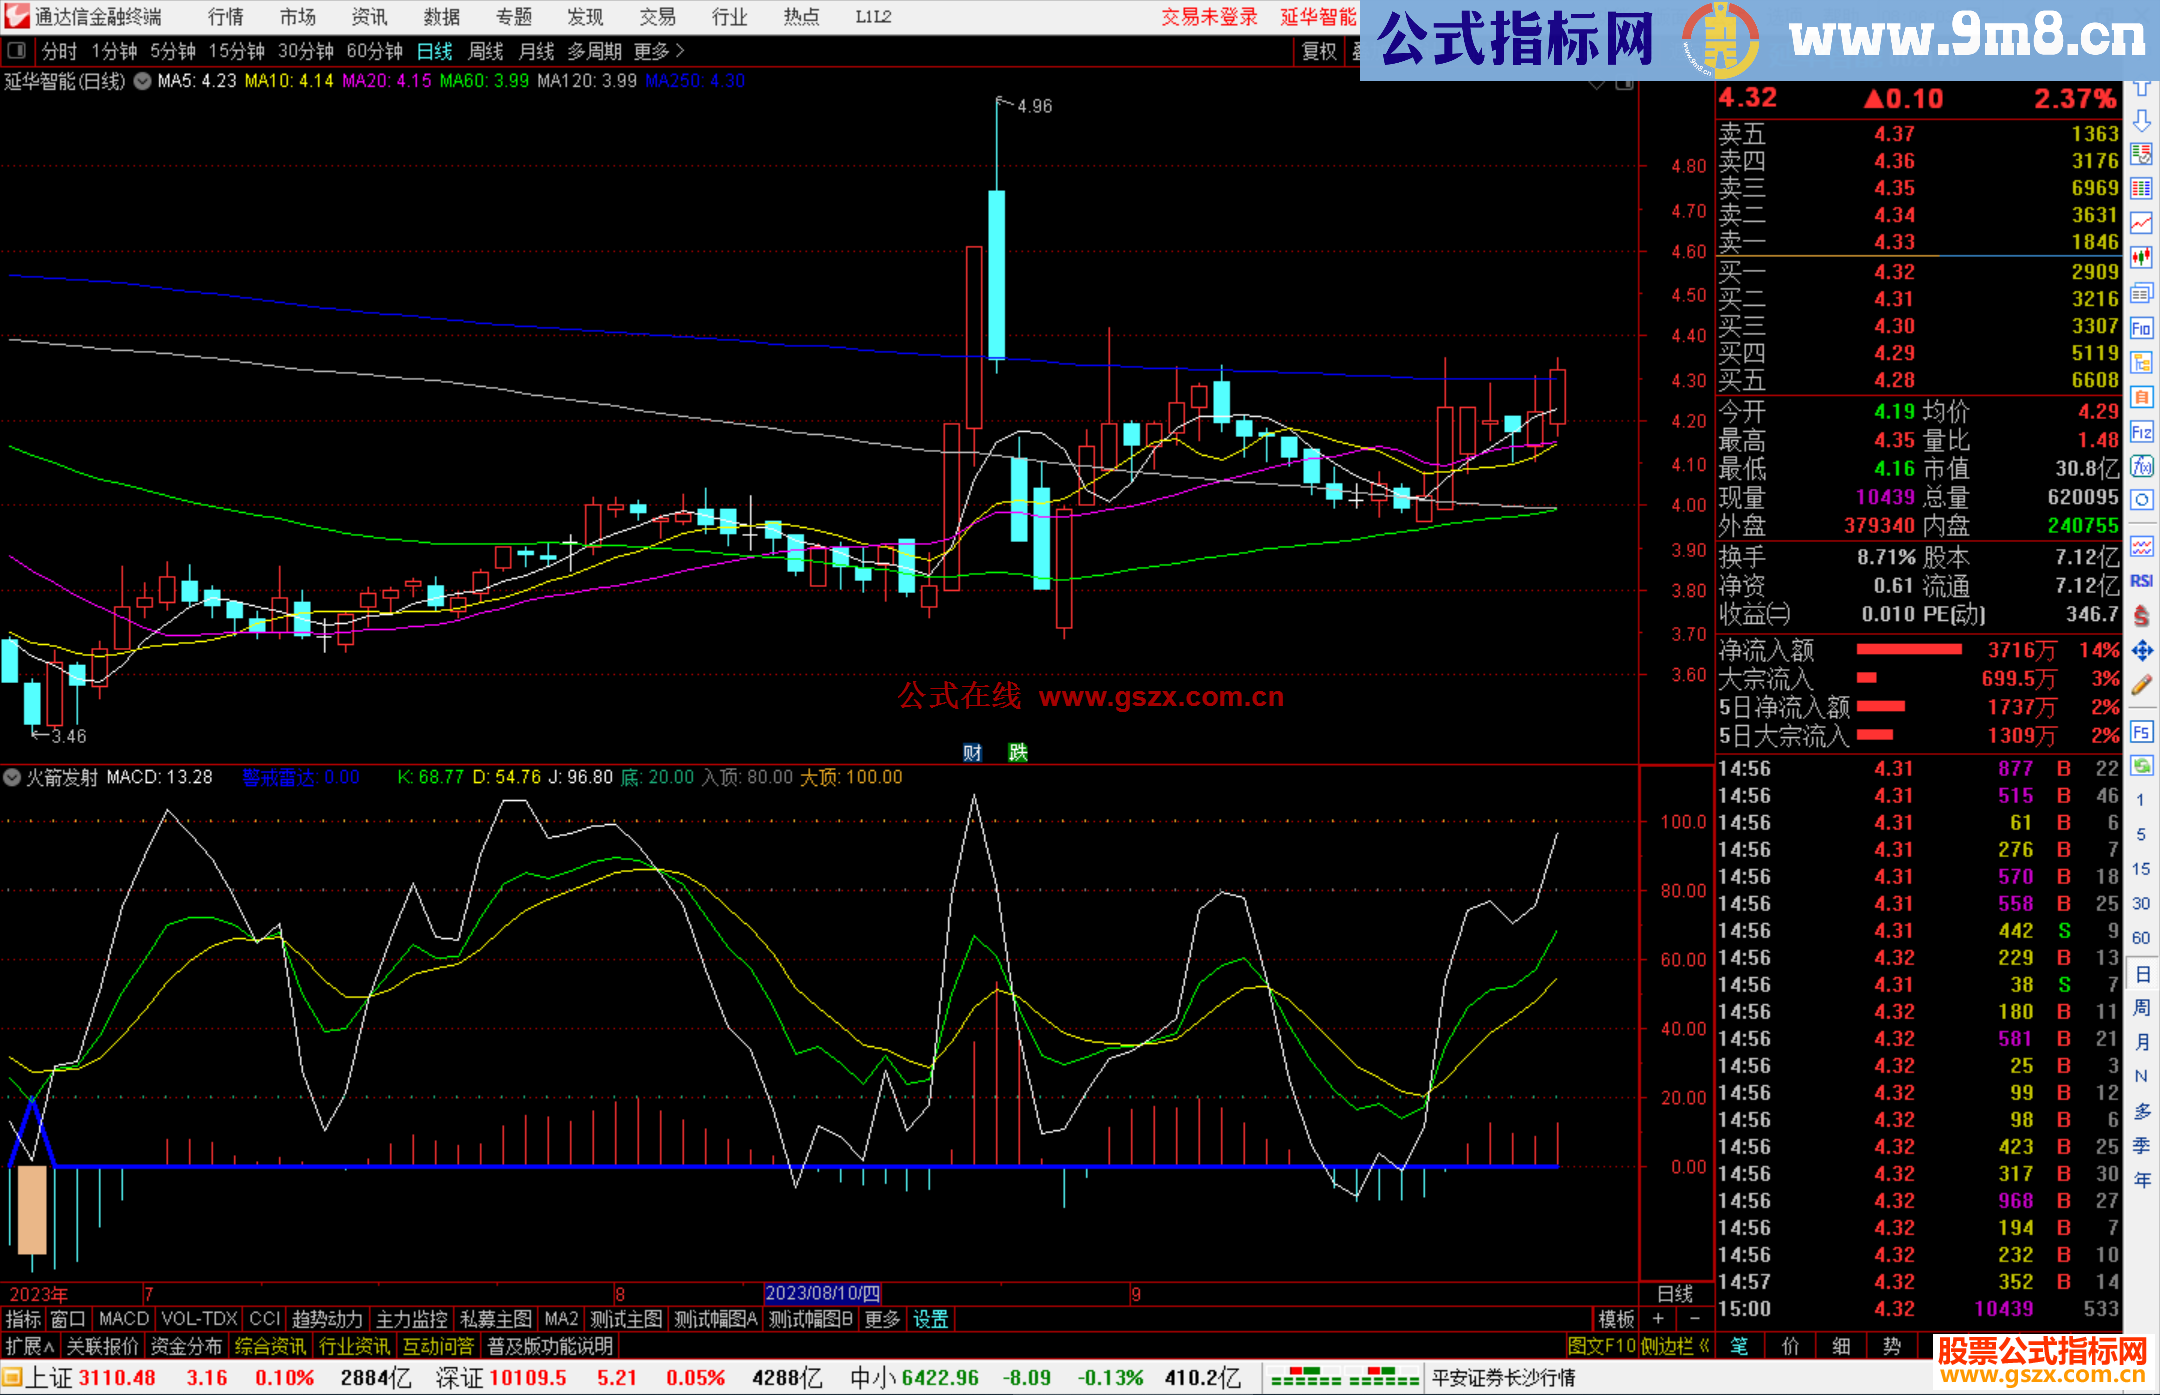Click the 交易未登录 login link
Viewport: 2160px width, 1395px height.
tap(1209, 17)
